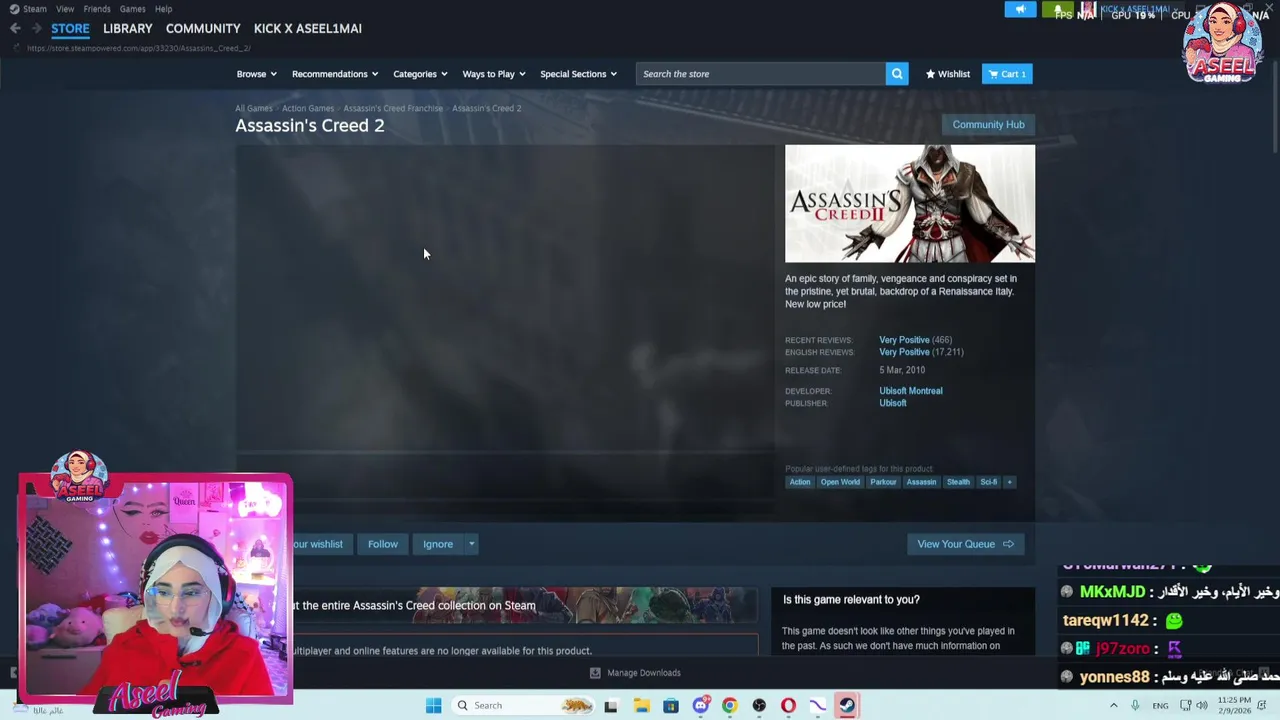The image size is (1280, 720).
Task: Expand the Ways to Play dropdown
Action: pyautogui.click(x=494, y=74)
